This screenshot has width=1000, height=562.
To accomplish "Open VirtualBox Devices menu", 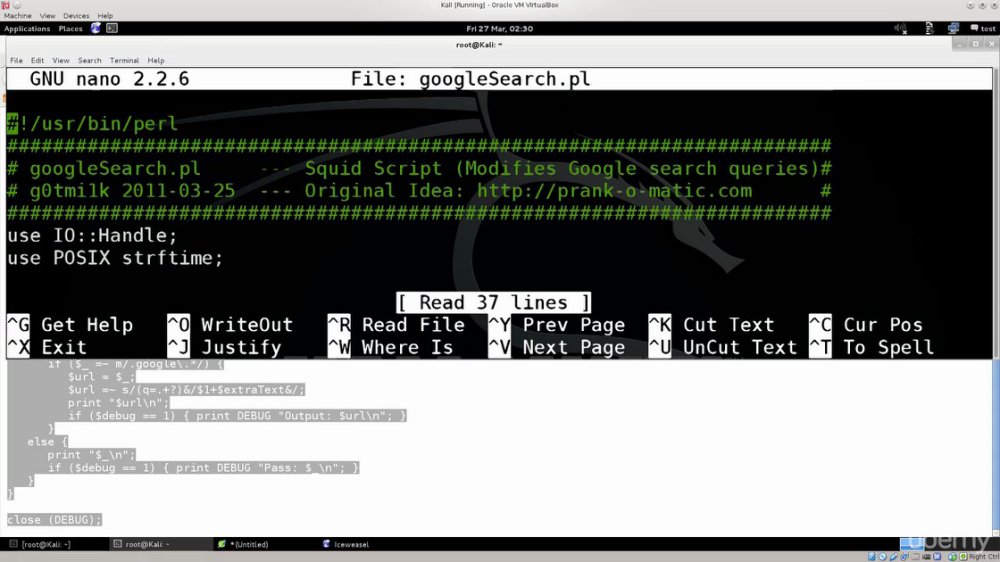I will 76,15.
